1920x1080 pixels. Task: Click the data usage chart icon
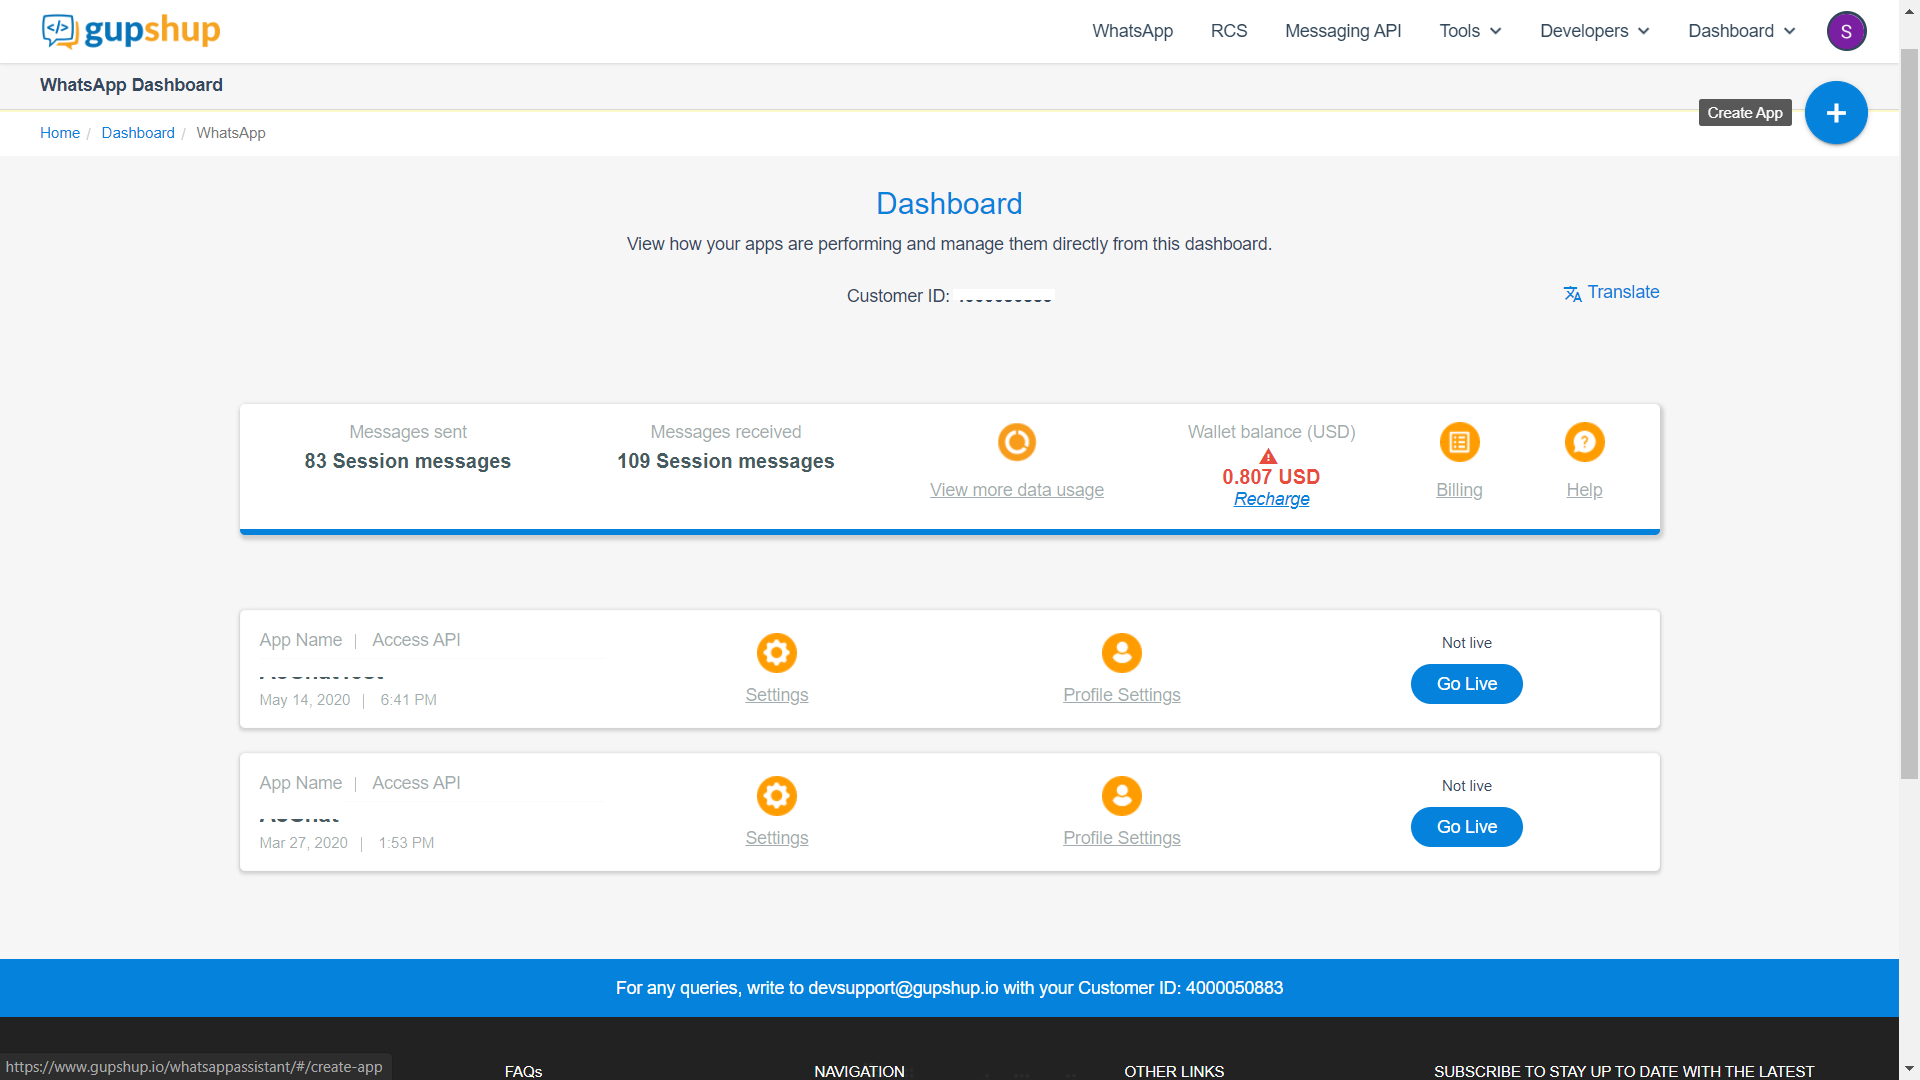1017,442
